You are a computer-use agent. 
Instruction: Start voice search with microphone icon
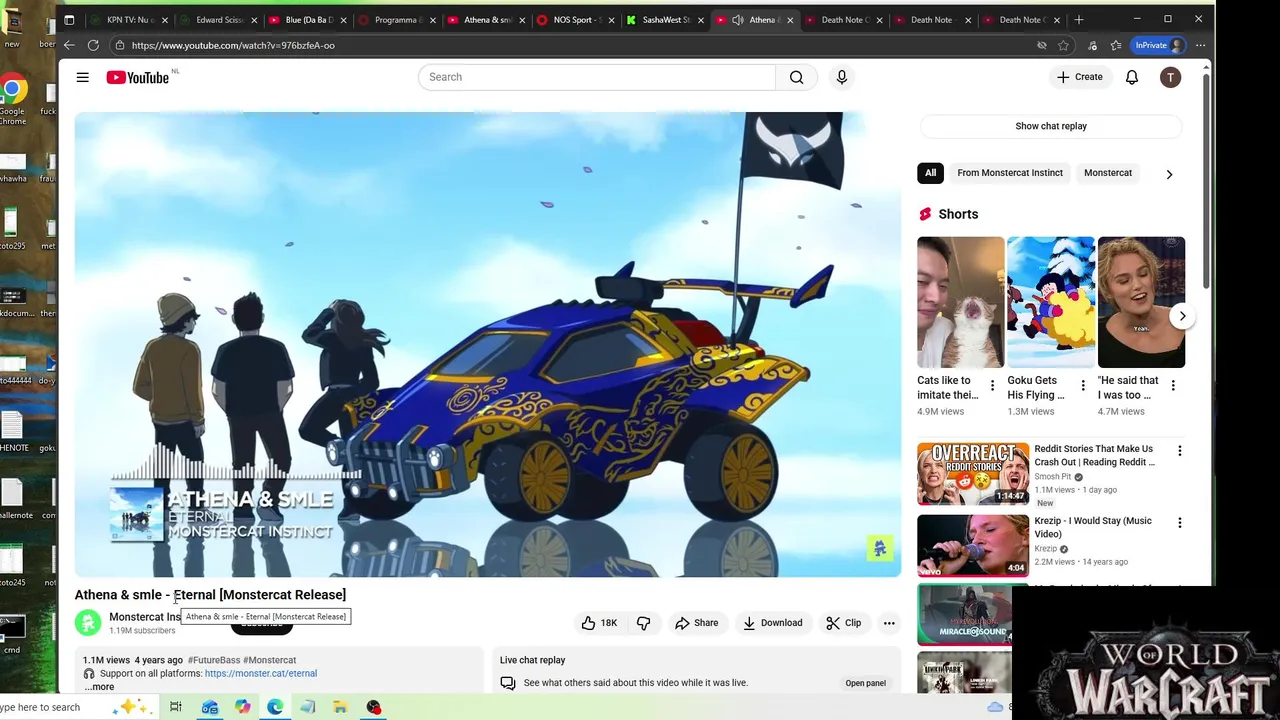pos(842,77)
